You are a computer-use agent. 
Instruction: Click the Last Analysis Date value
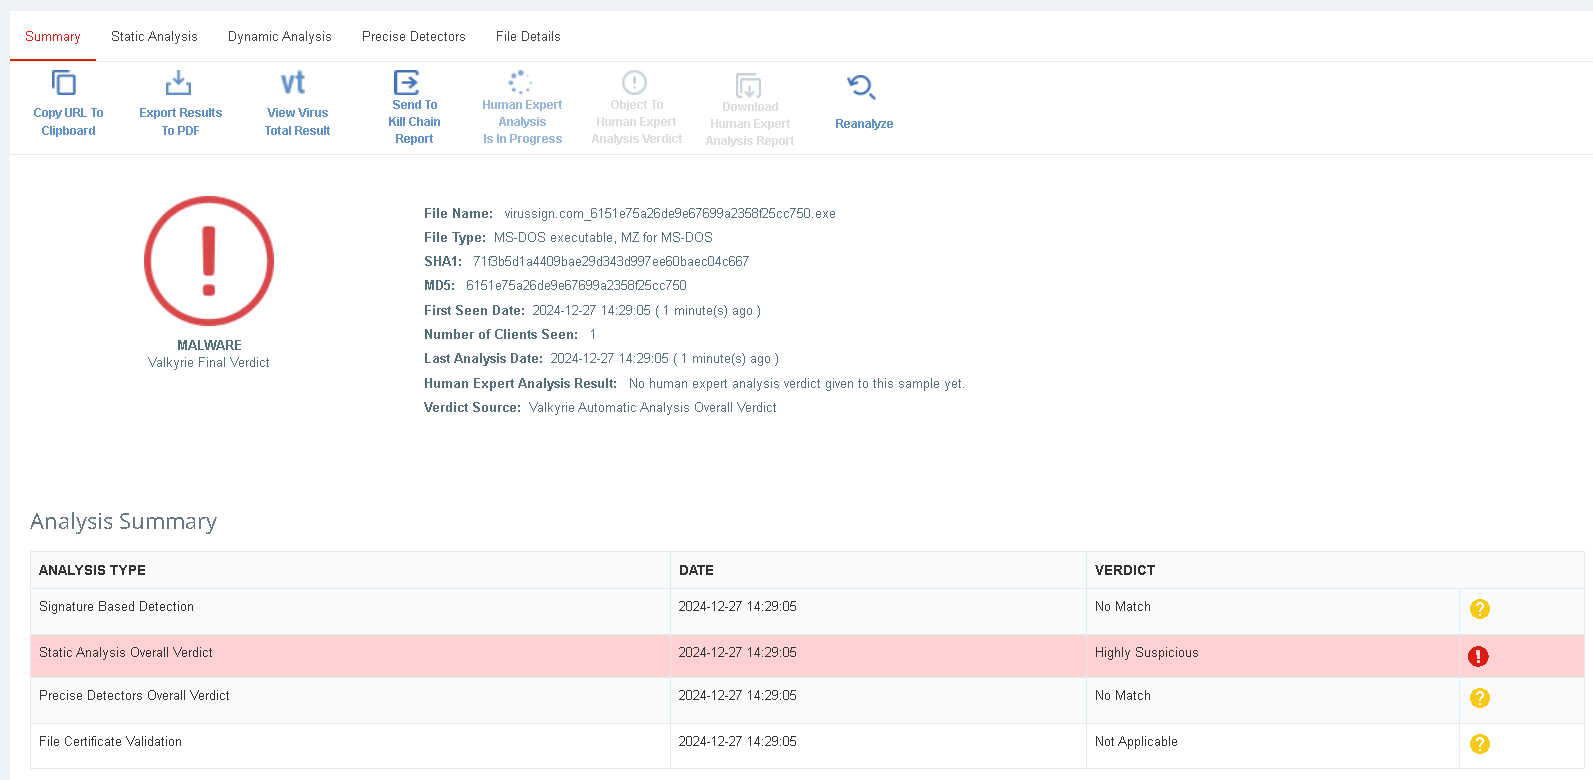(664, 358)
